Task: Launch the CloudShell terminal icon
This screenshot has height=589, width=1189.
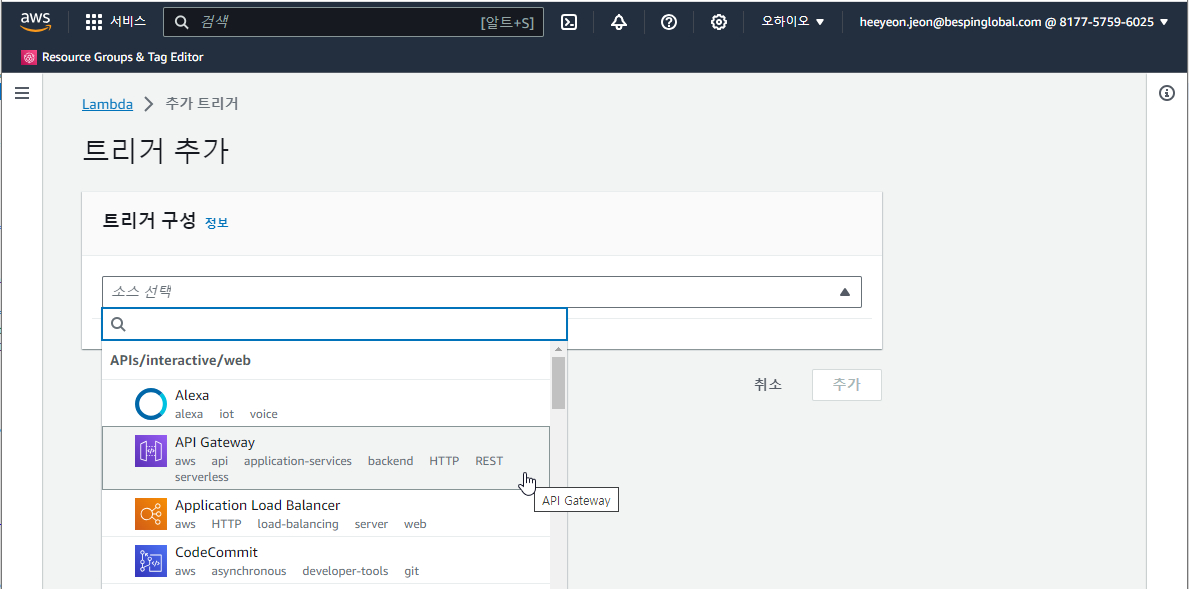Action: coord(569,22)
